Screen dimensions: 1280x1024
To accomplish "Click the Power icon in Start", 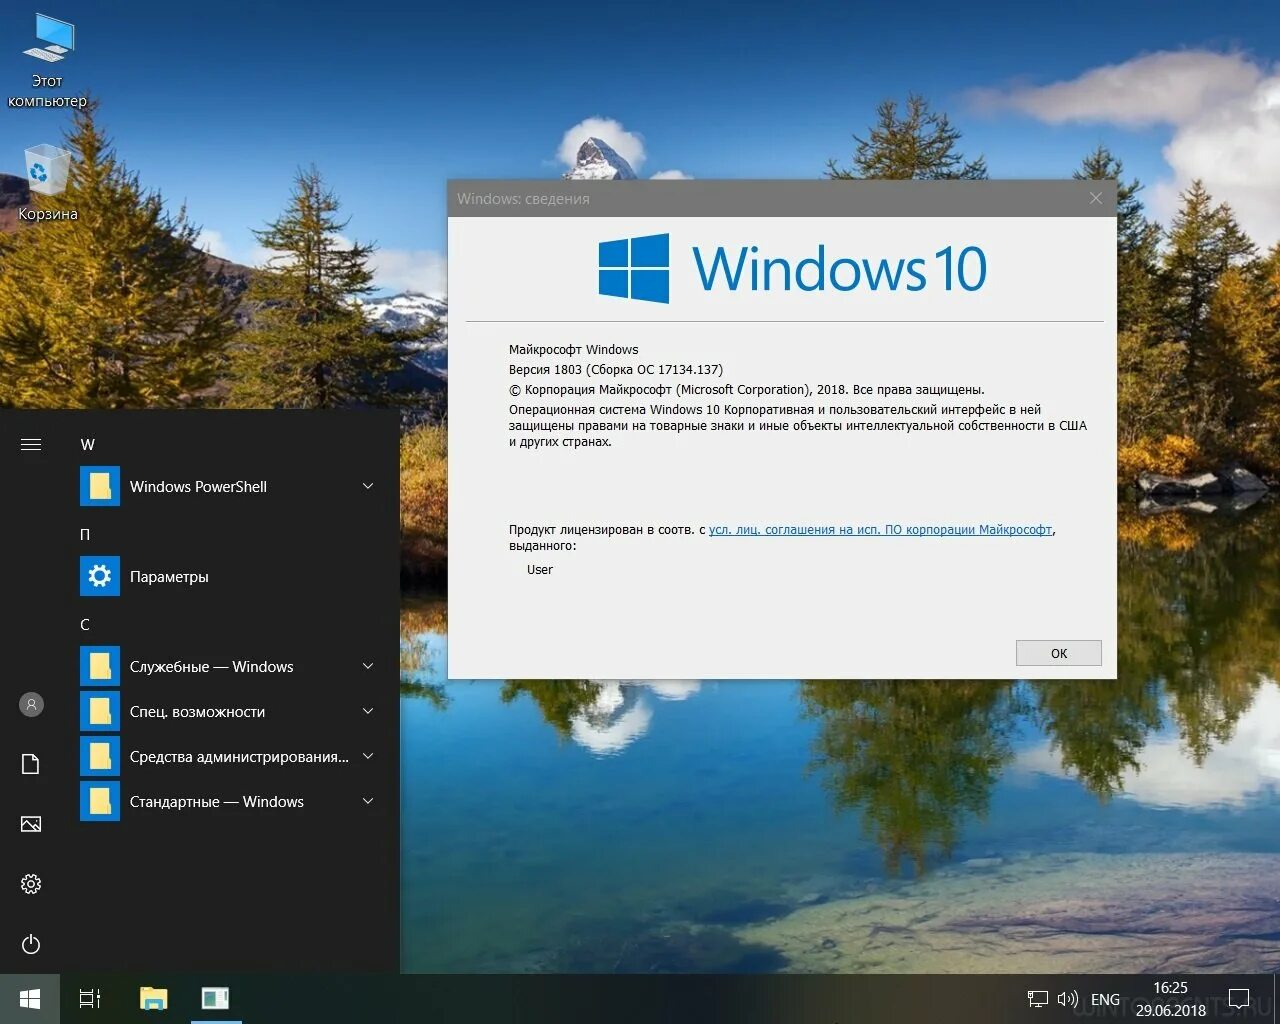I will [x=31, y=944].
